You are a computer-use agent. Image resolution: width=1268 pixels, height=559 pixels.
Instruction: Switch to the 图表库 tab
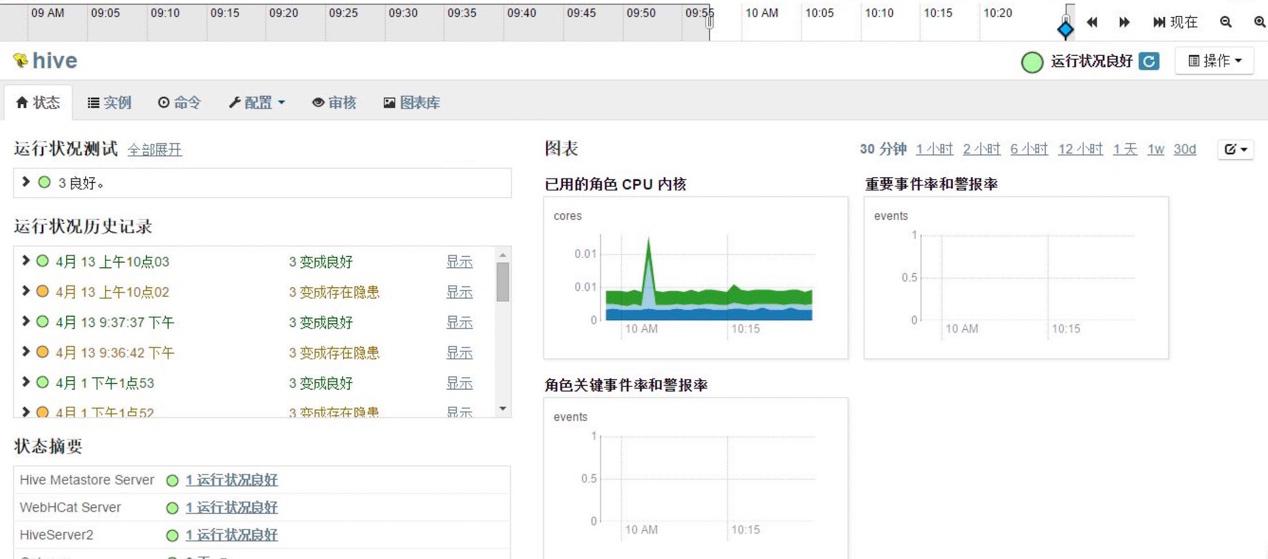tap(411, 102)
